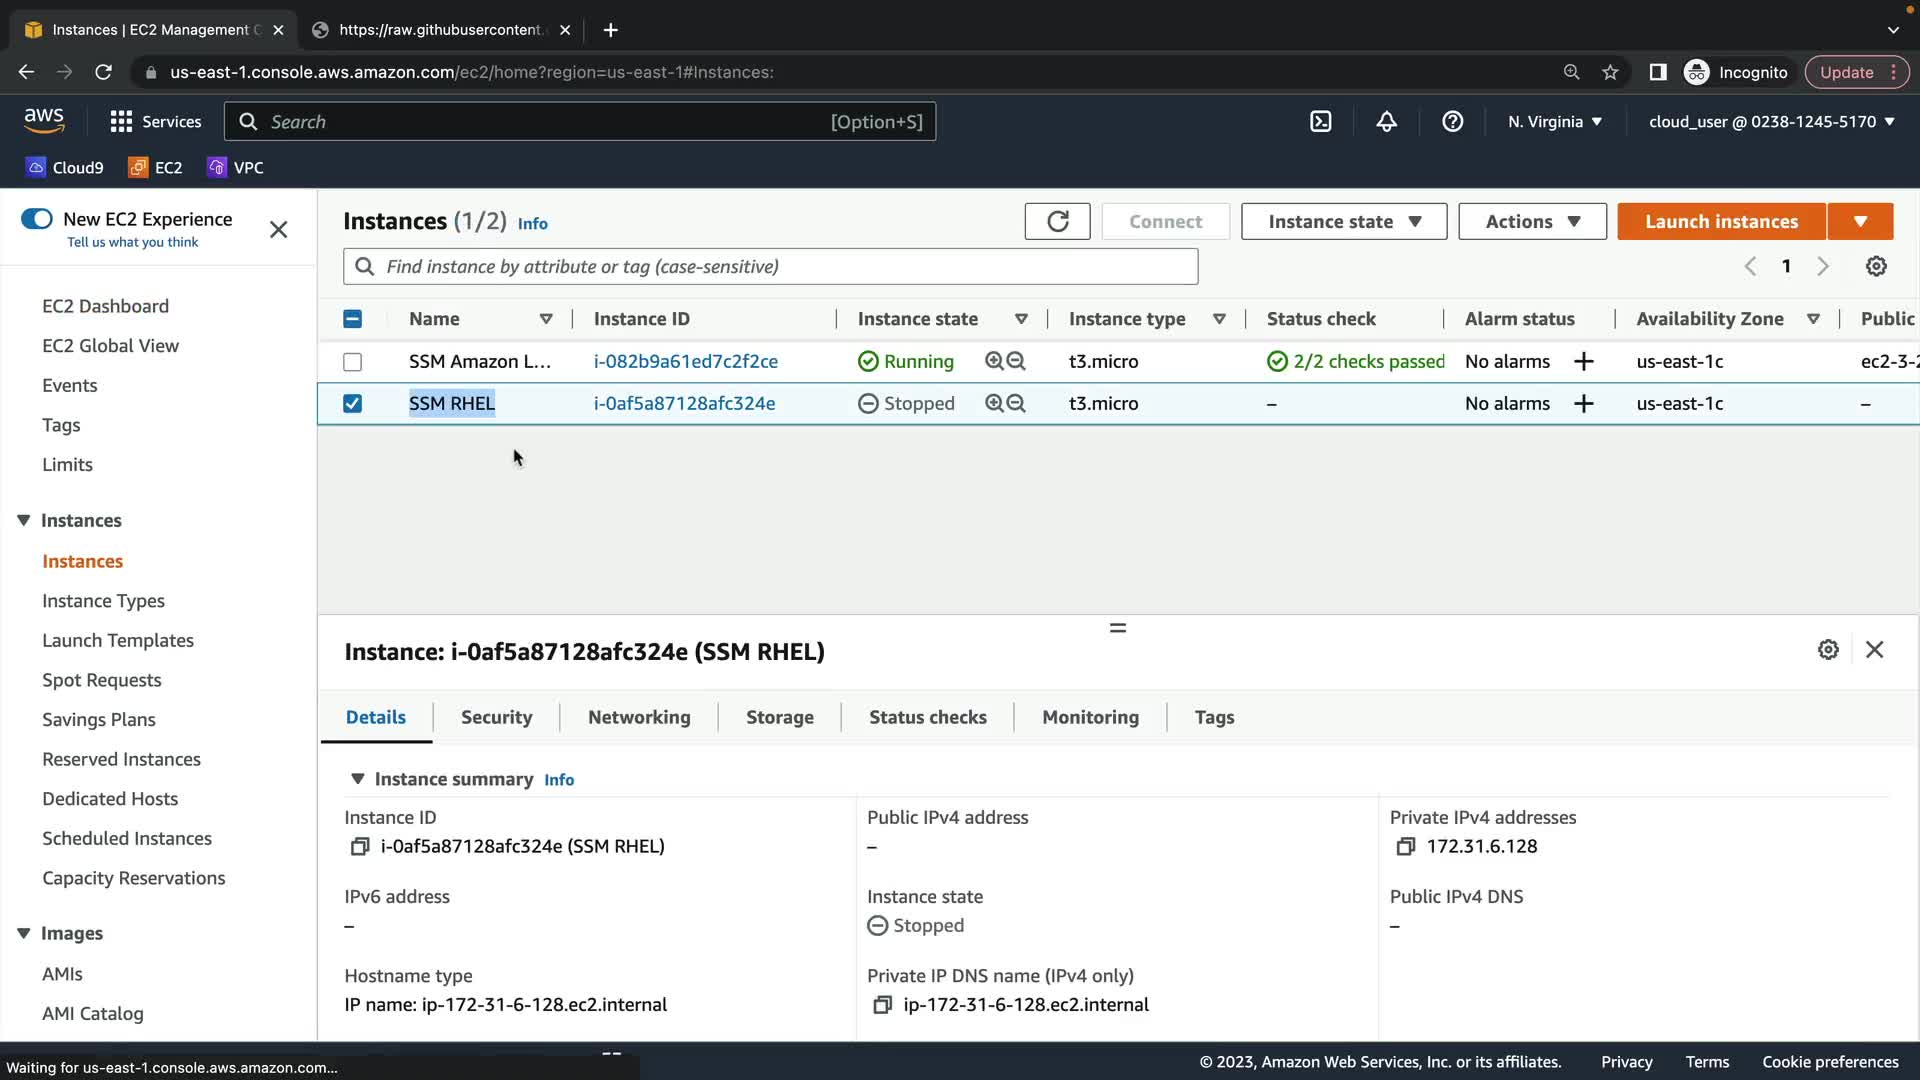
Task: Copy the private IPv4 address 172.31.6.128
Action: coord(1405,846)
